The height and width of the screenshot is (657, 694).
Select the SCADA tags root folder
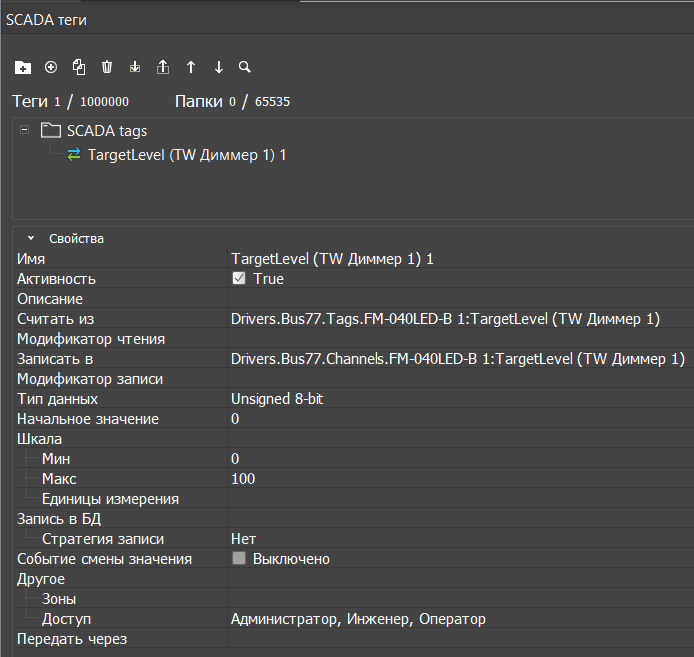point(106,130)
